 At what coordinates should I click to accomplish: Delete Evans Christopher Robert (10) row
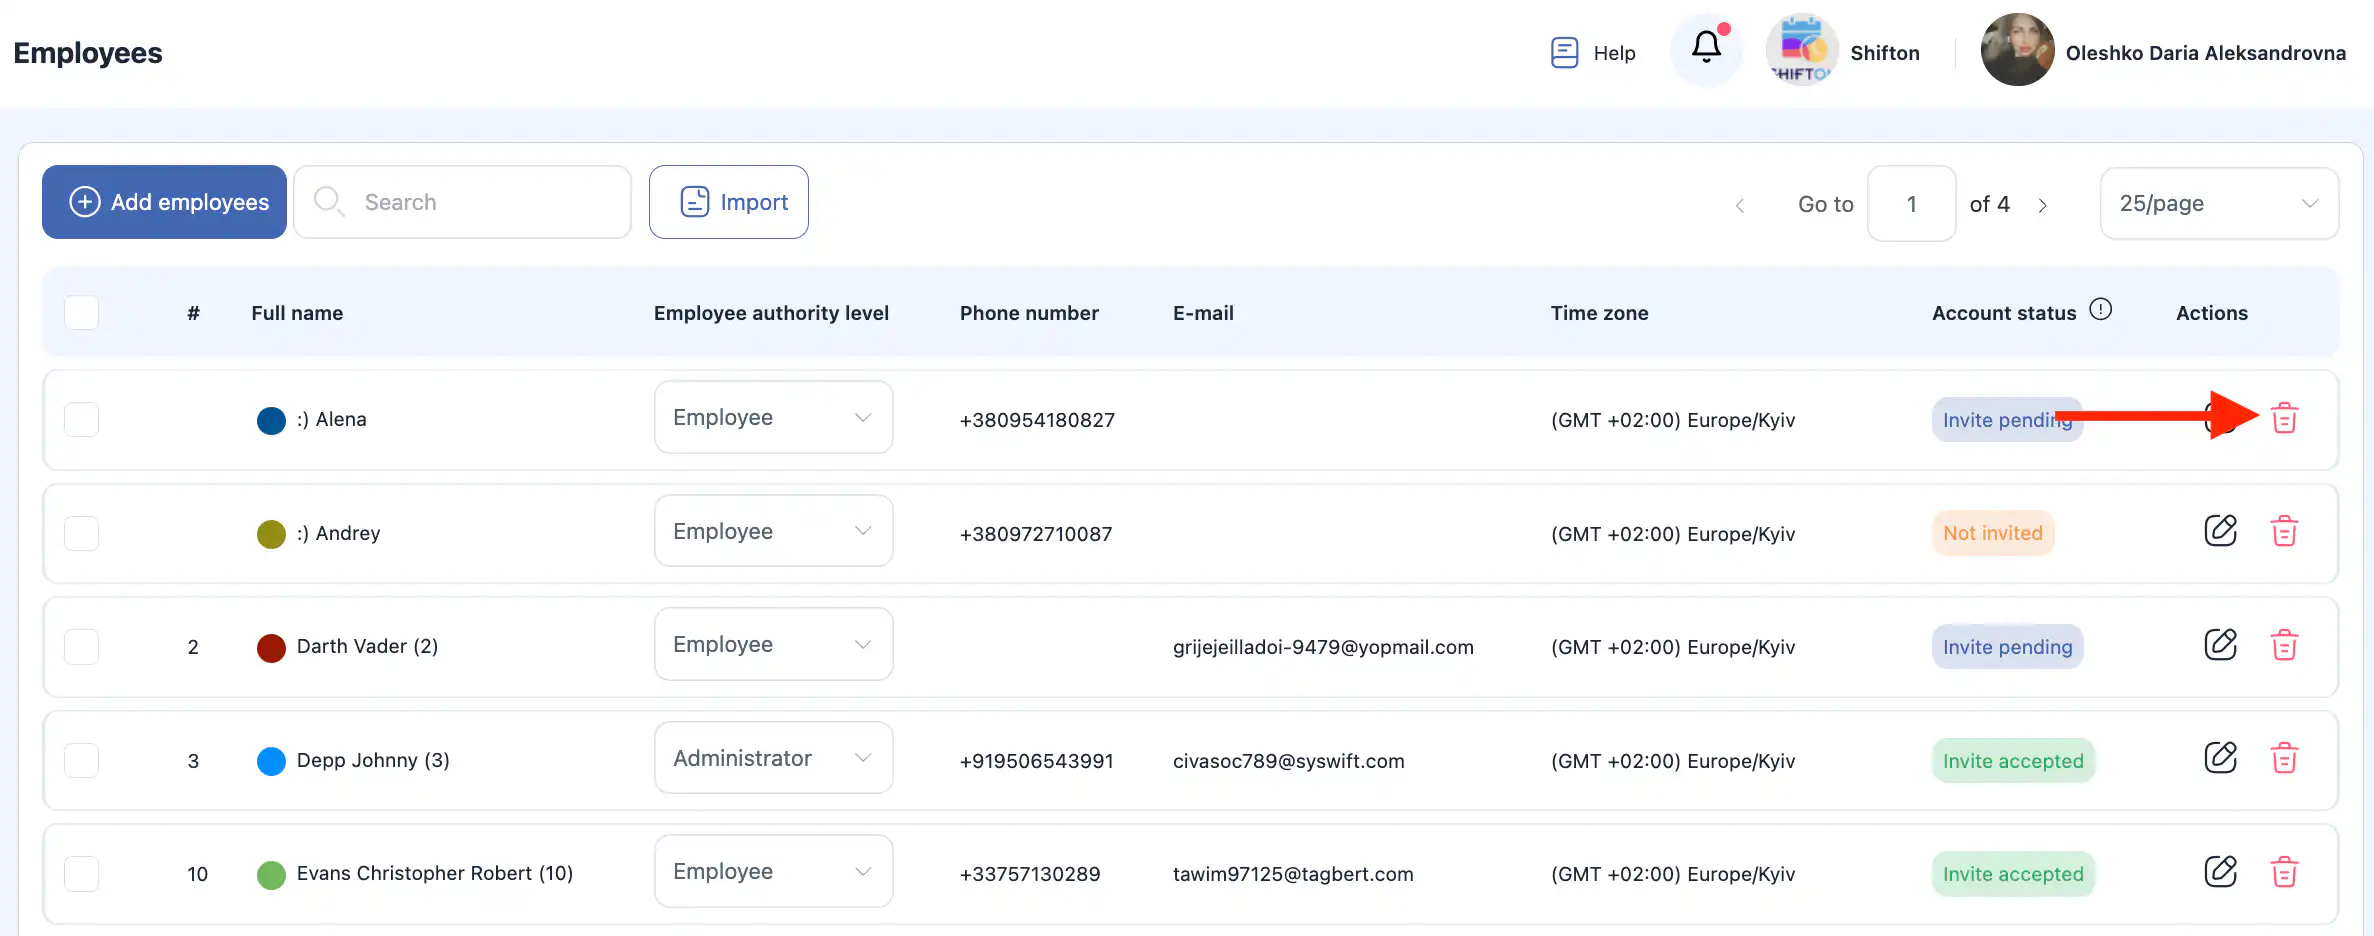tap(2284, 872)
